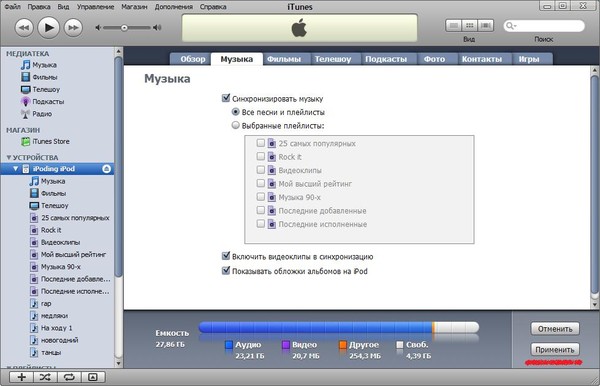600x386 pixels.
Task: Check the Последние добавленные playlist checkbox
Action: [261, 210]
